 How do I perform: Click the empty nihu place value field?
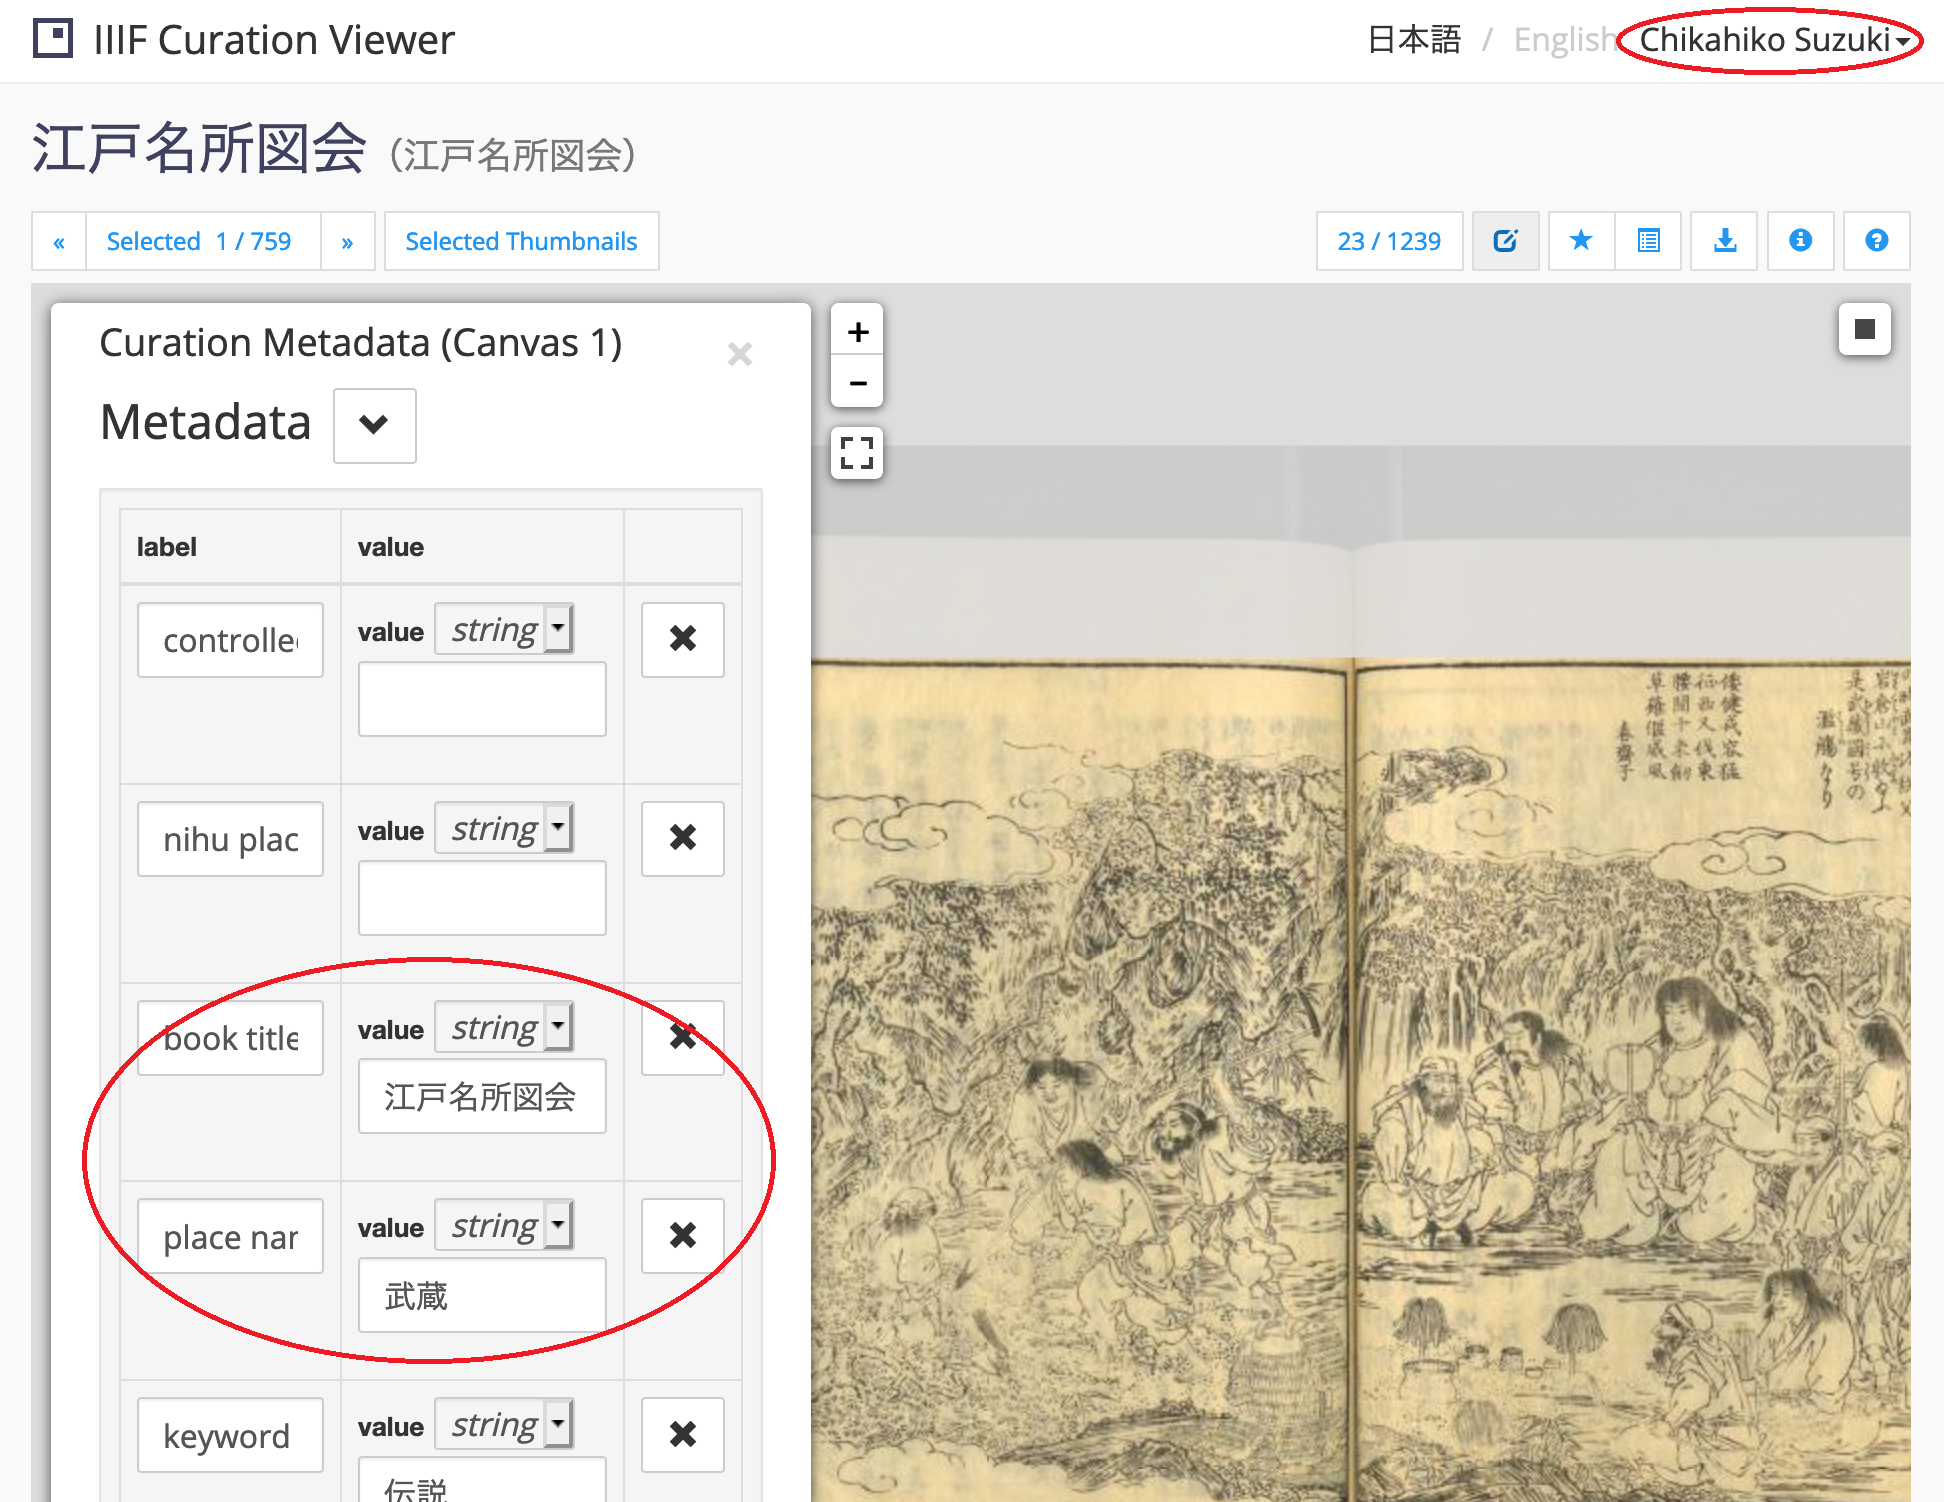482,898
